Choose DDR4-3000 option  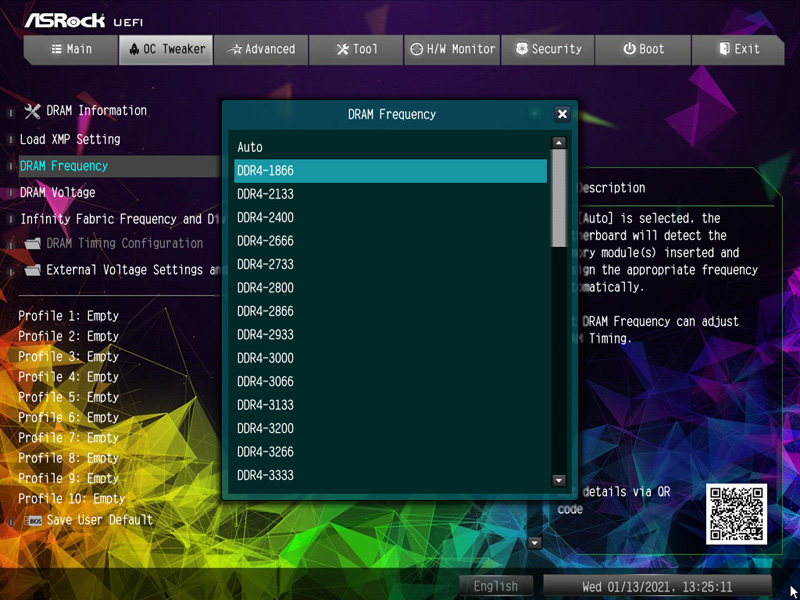pyautogui.click(x=390, y=359)
